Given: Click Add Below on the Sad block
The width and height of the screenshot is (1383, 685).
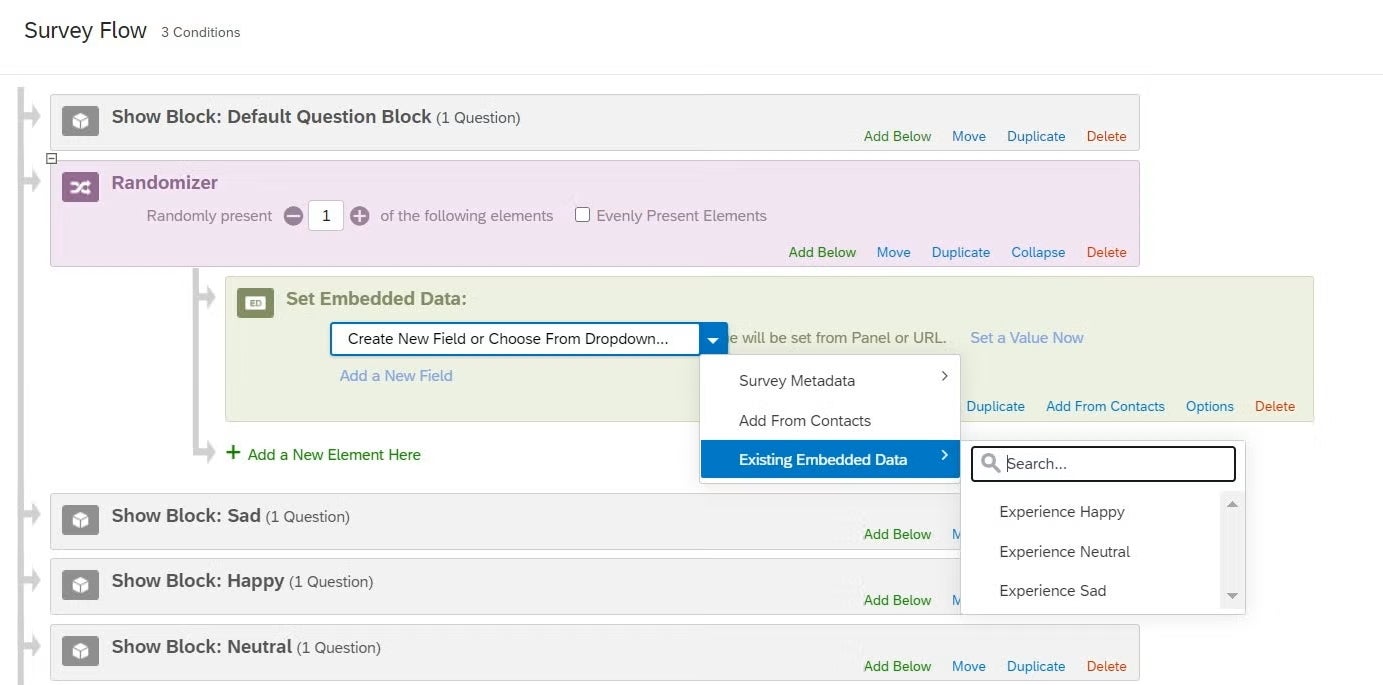Looking at the screenshot, I should click(897, 534).
